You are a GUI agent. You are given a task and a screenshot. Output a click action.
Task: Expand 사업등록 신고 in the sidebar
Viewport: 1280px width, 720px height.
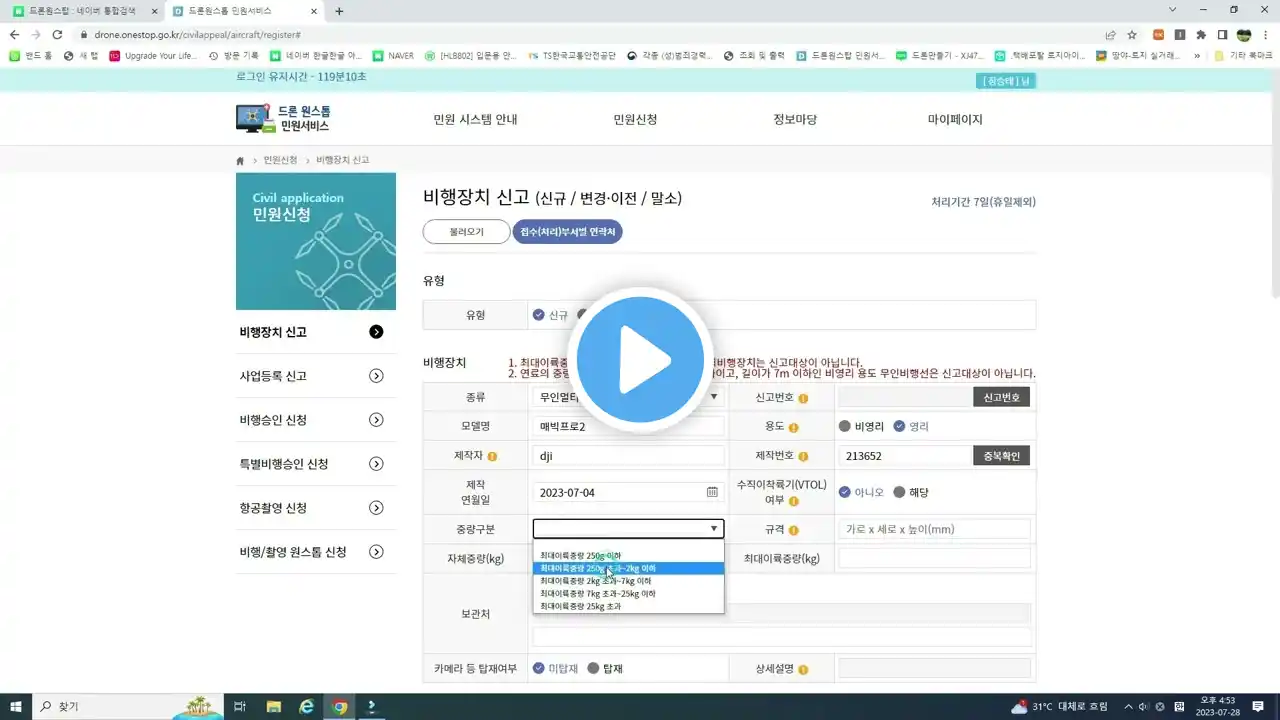(376, 376)
